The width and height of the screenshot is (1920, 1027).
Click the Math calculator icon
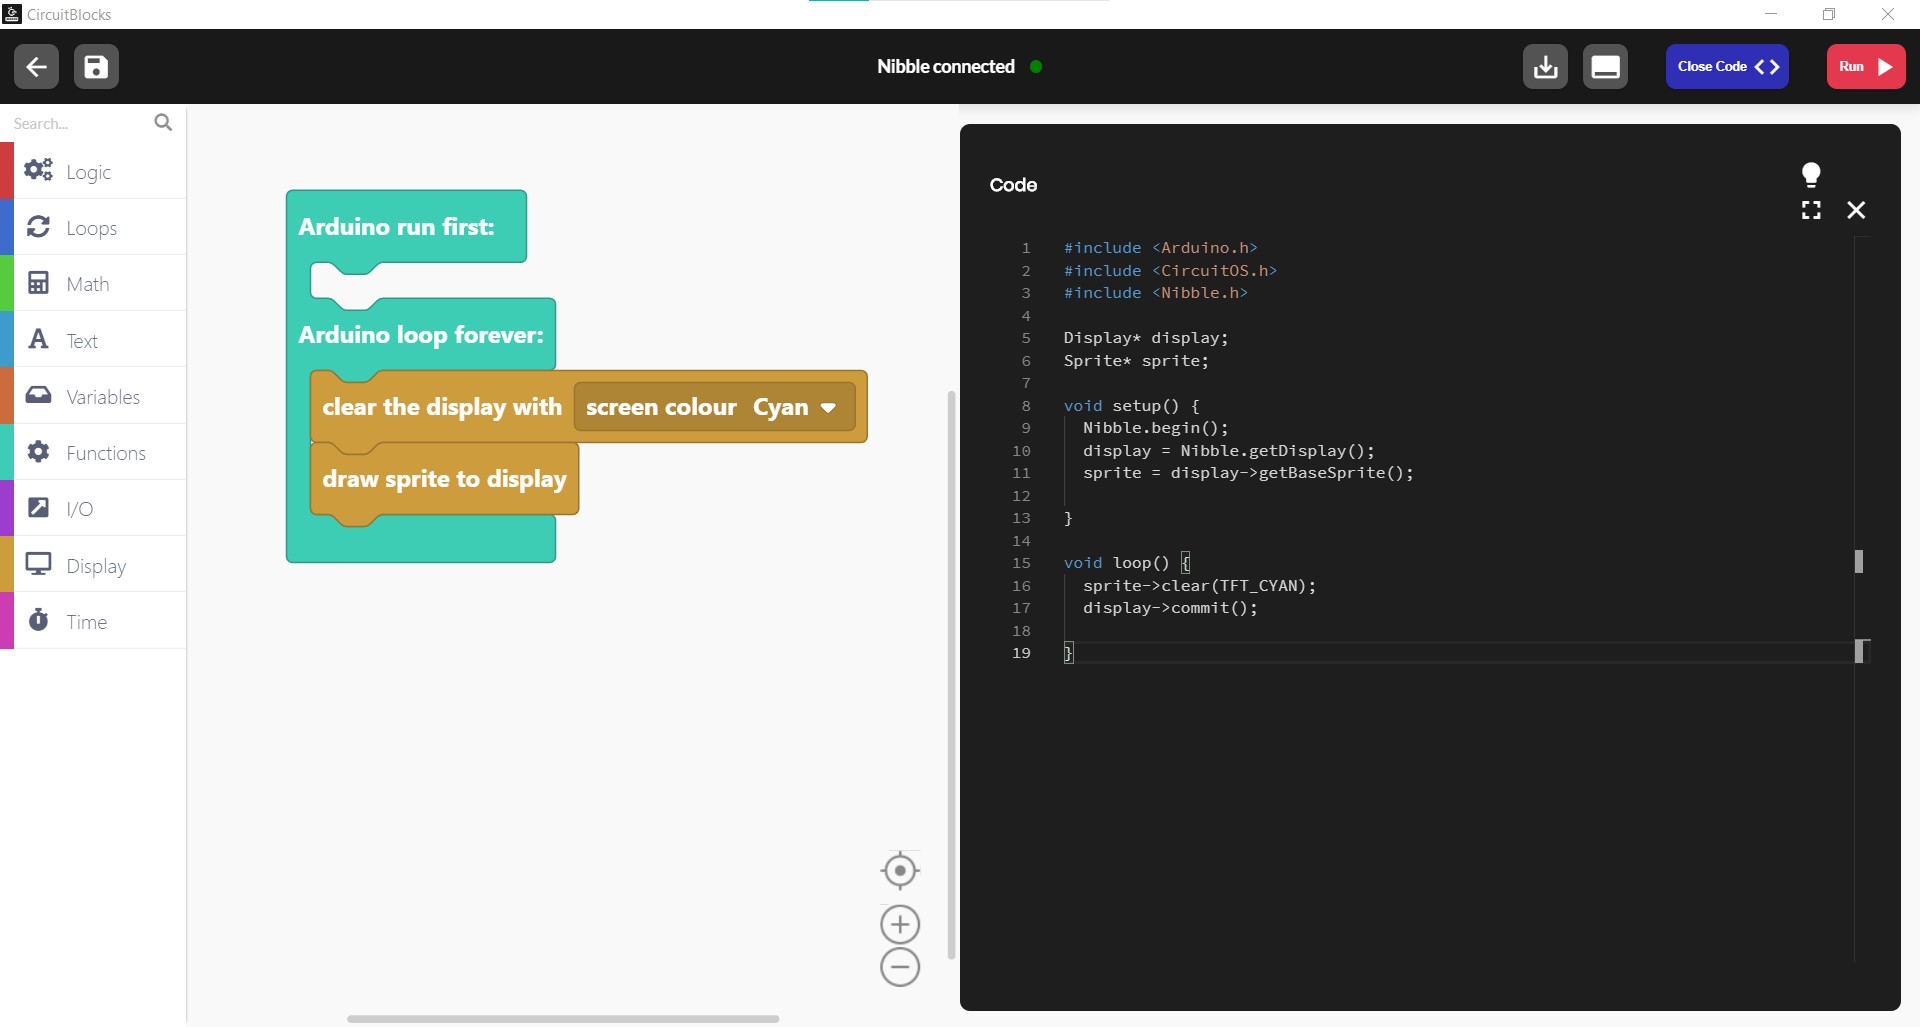[38, 283]
